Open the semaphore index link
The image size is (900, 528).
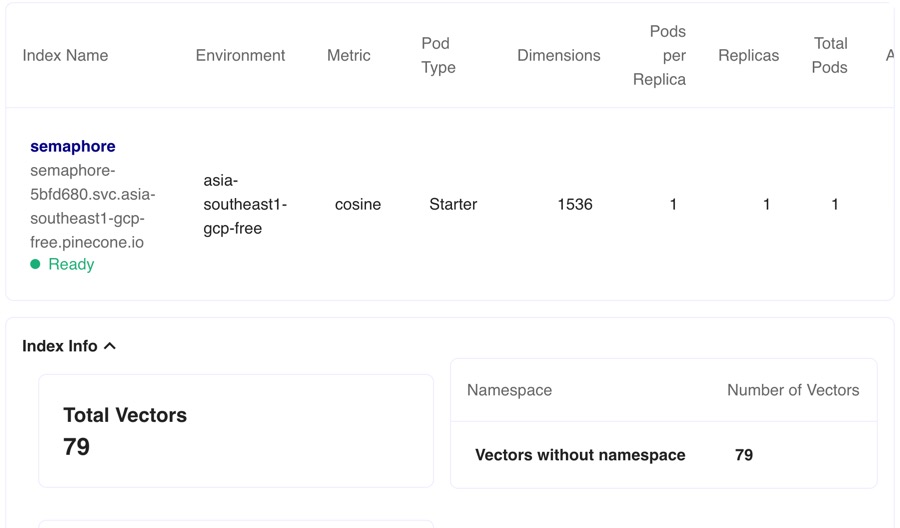(73, 146)
